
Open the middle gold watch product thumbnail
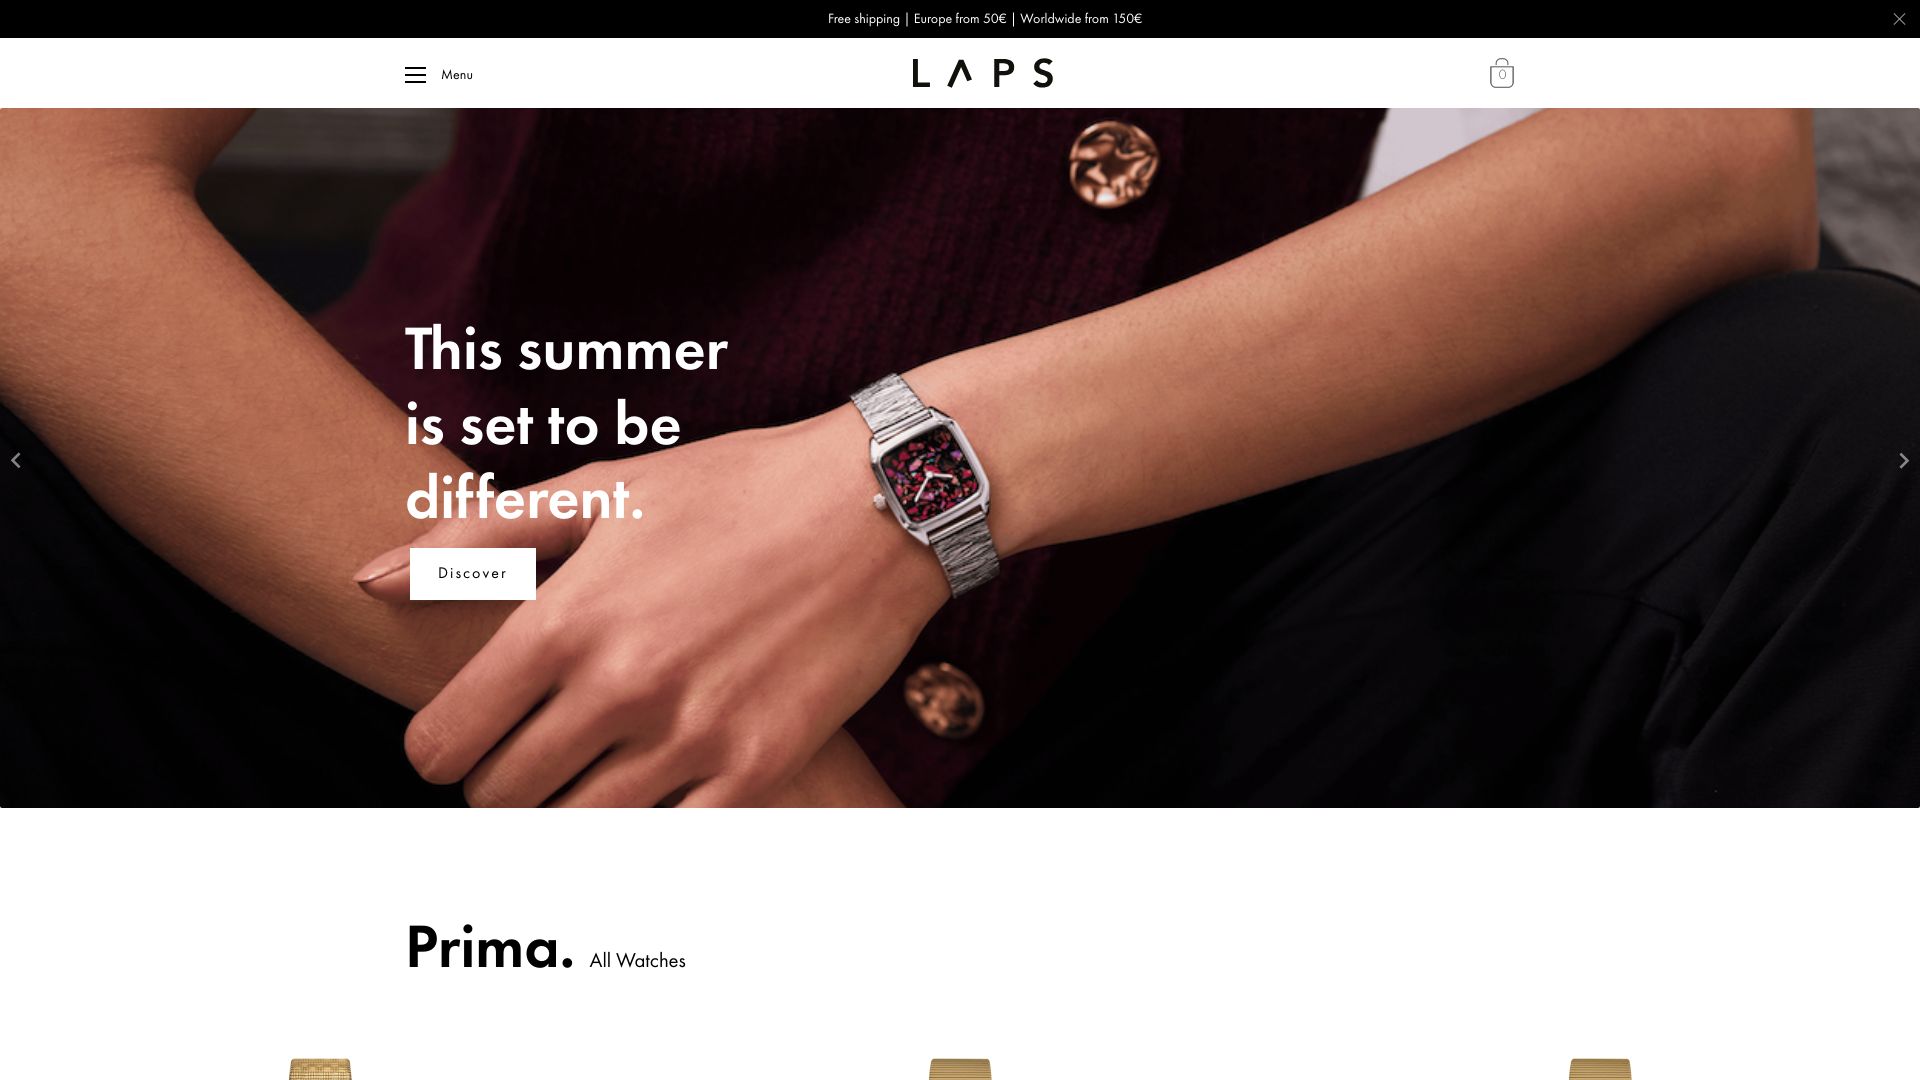(960, 1069)
